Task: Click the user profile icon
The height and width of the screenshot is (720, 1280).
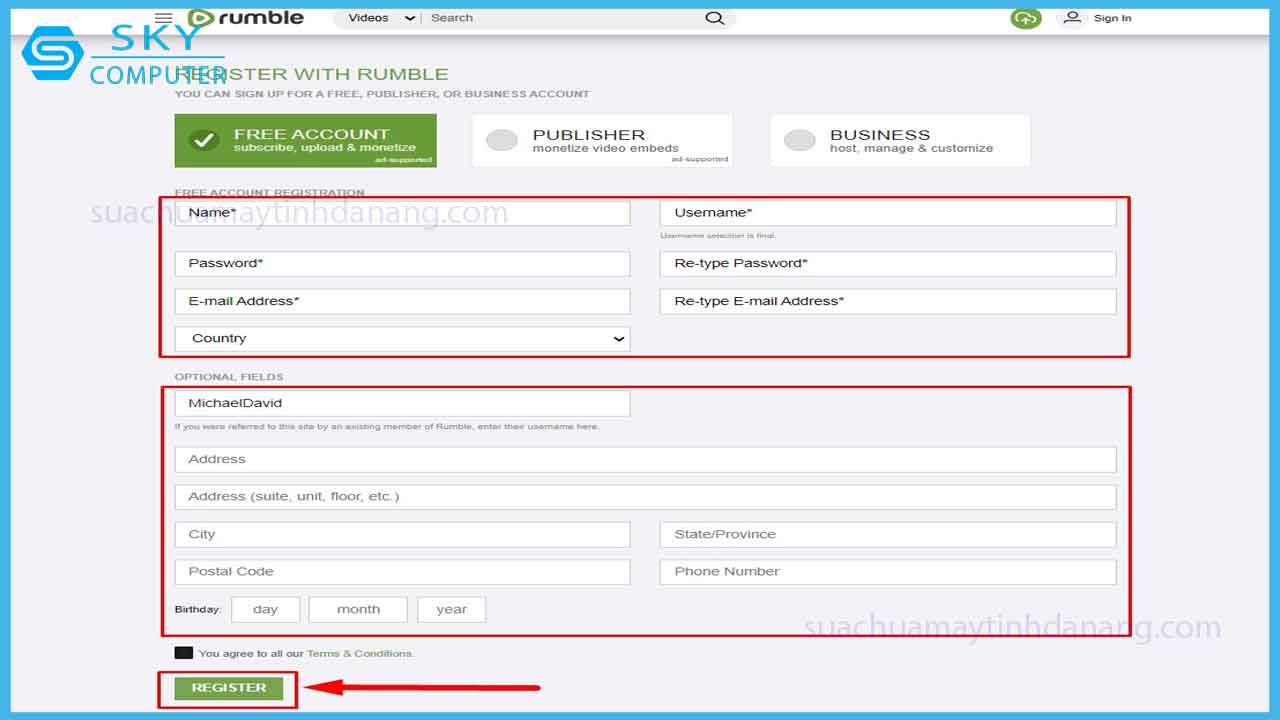Action: coord(1072,18)
